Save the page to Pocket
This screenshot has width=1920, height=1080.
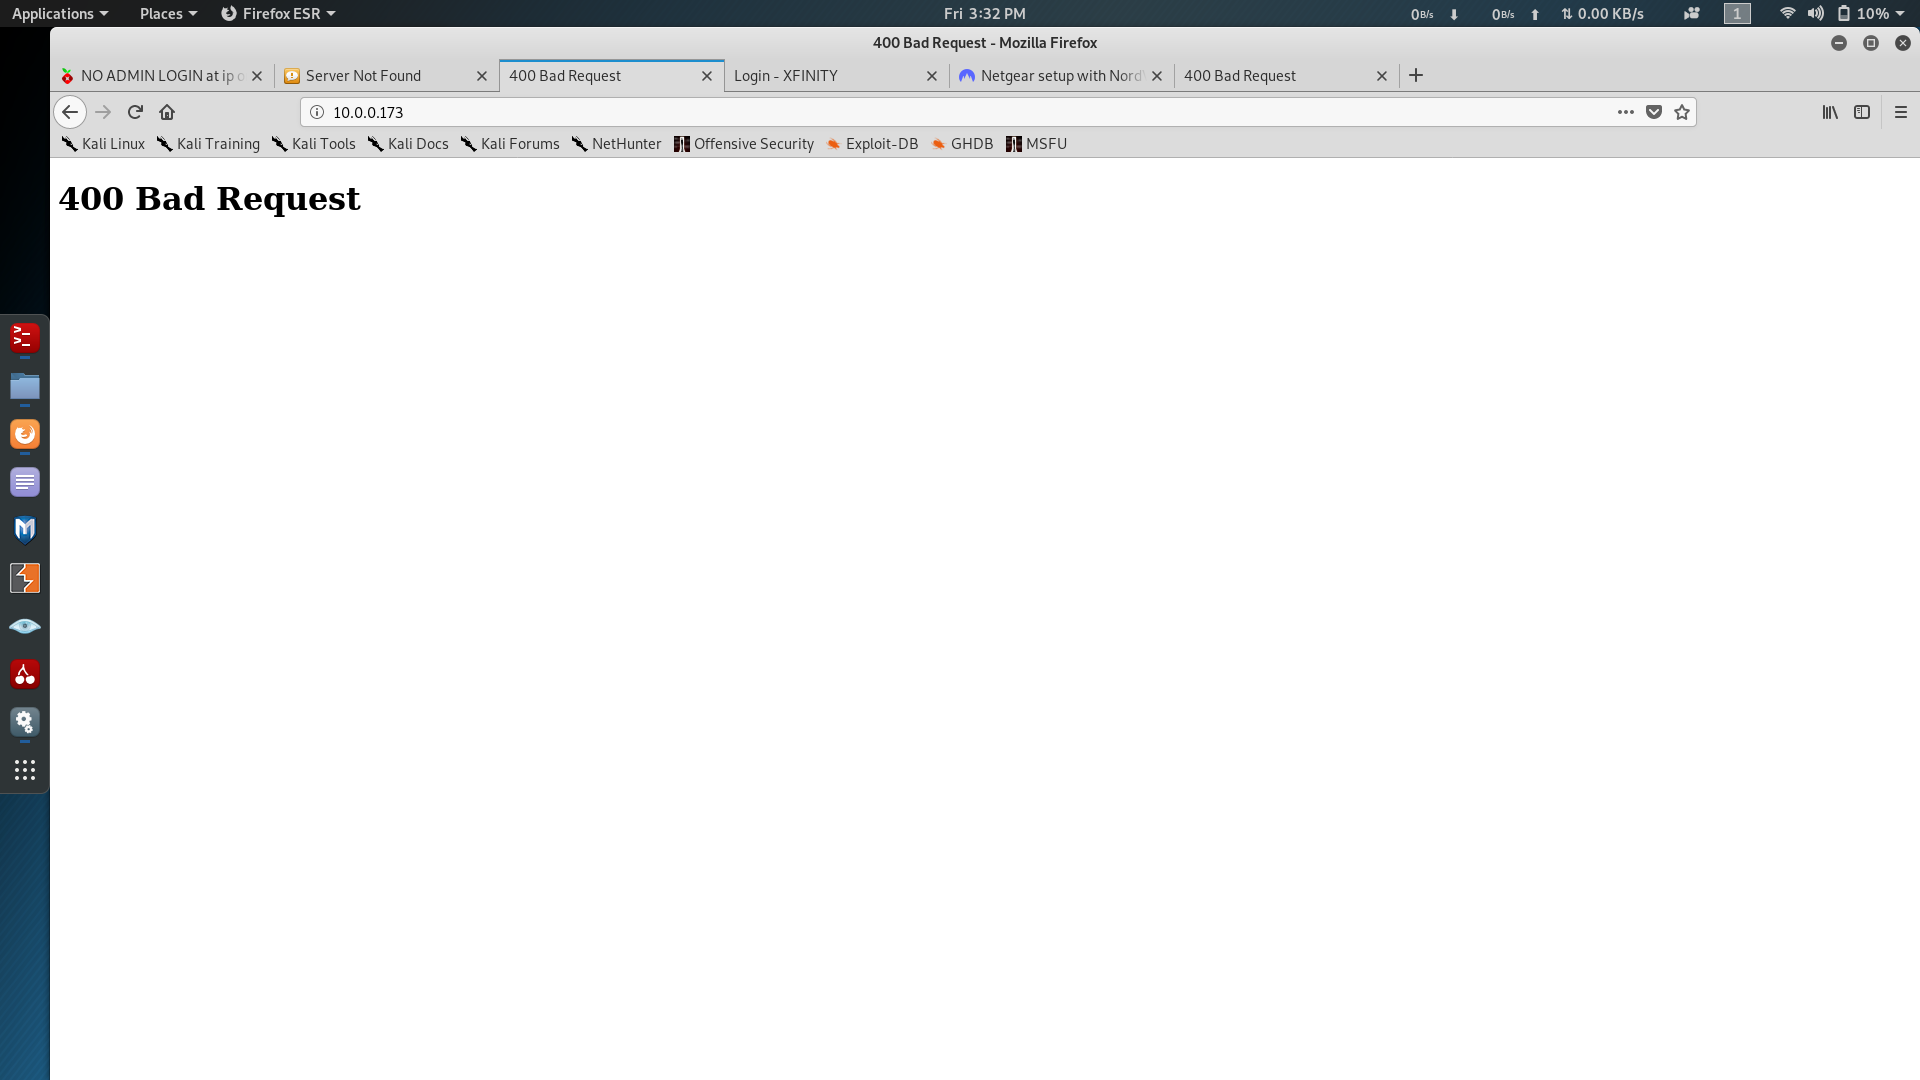point(1654,112)
